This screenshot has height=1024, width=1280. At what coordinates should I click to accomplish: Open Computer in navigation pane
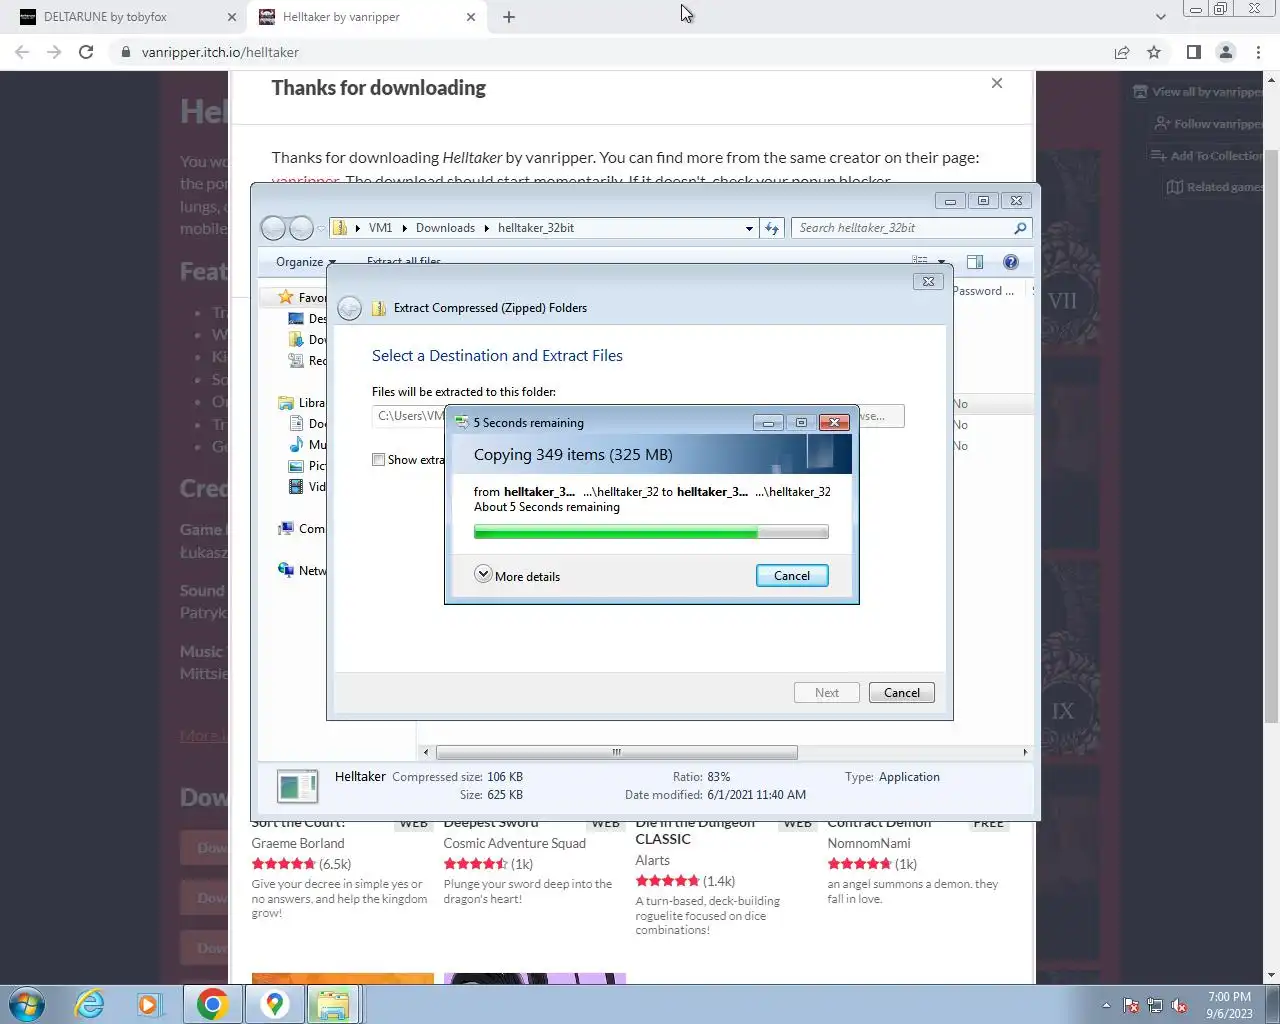click(x=301, y=529)
